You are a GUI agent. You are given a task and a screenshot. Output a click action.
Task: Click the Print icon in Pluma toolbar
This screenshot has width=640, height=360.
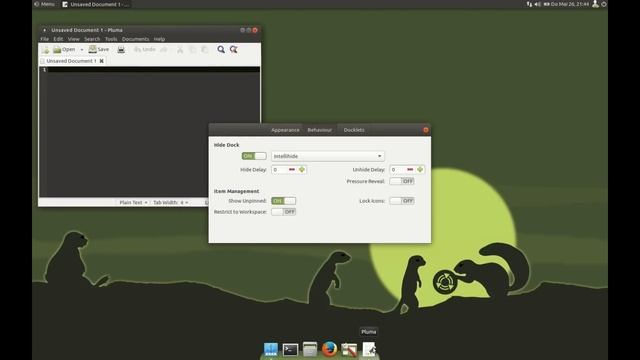(121, 49)
